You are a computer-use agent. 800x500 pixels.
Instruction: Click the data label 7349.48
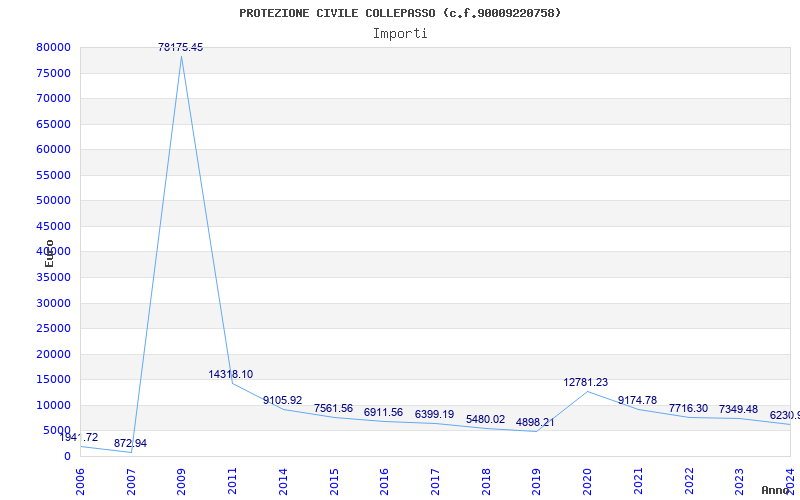pyautogui.click(x=738, y=410)
